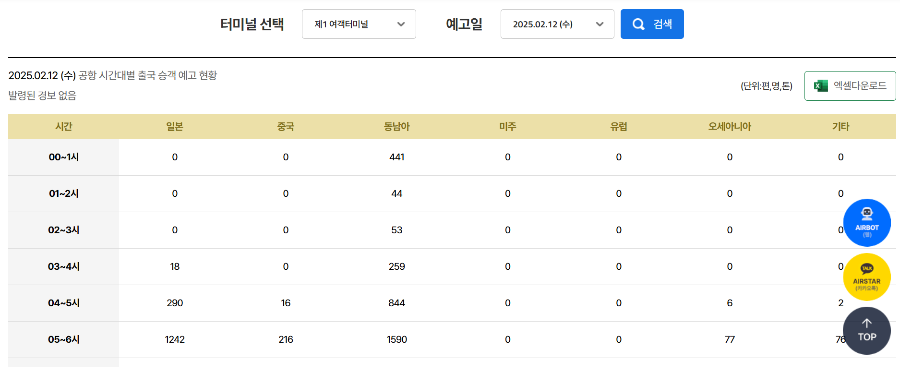
Task: Open the AIRBOT chatbot icon
Action: coord(867,223)
